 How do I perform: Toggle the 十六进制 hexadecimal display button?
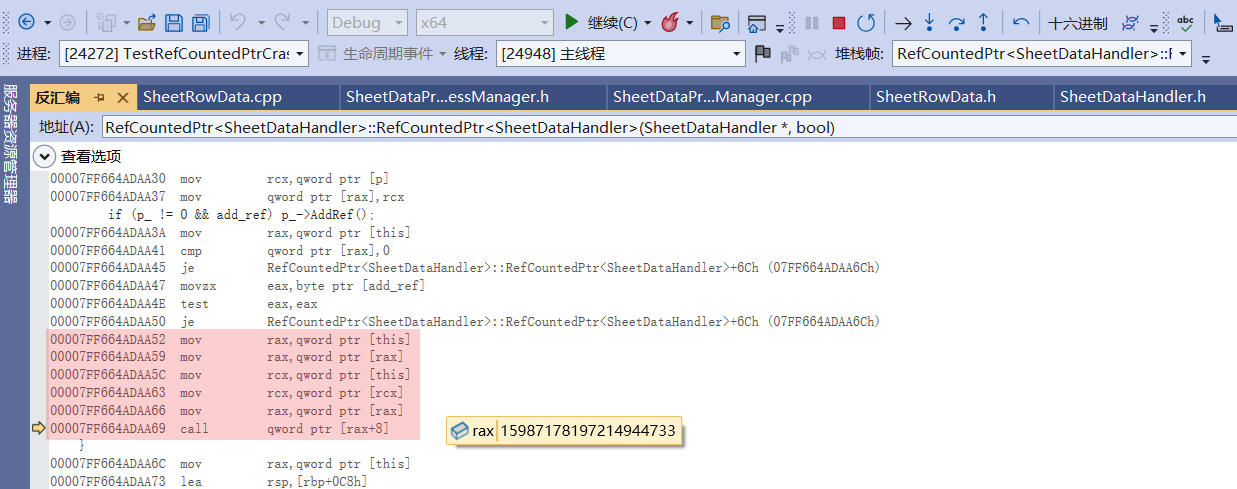(x=1077, y=22)
